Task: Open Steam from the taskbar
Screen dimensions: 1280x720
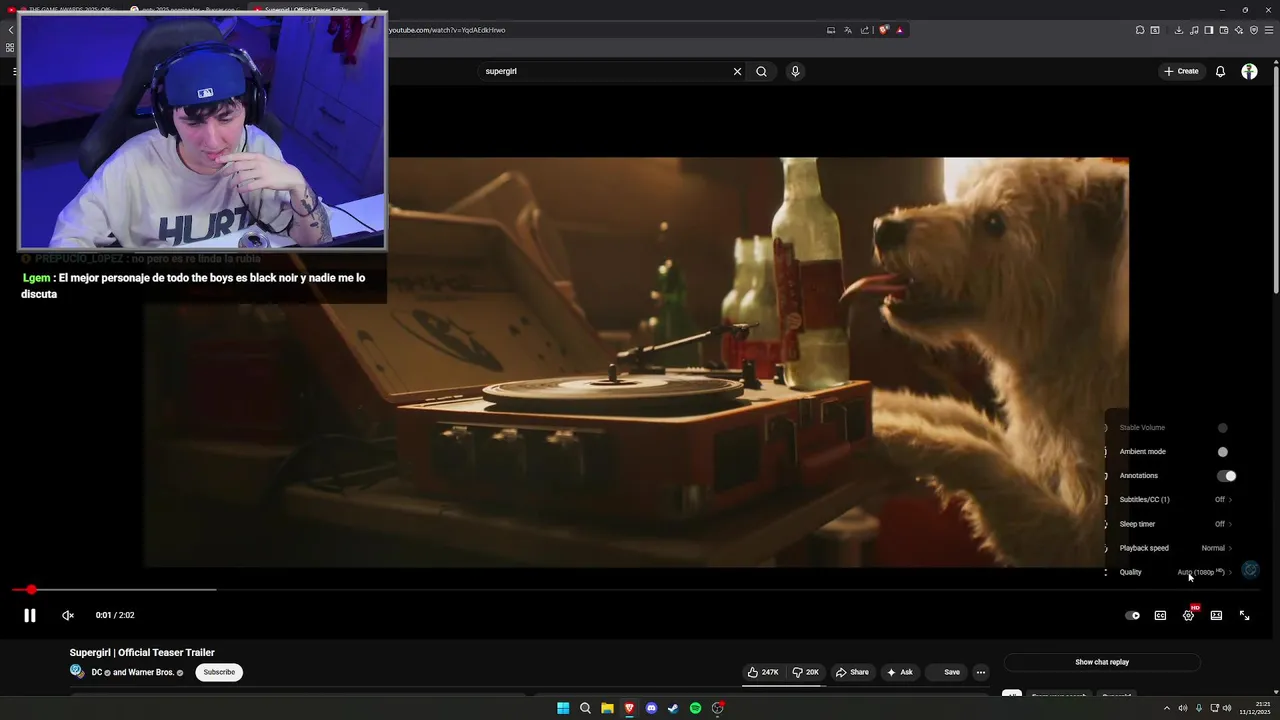Action: pos(673,708)
